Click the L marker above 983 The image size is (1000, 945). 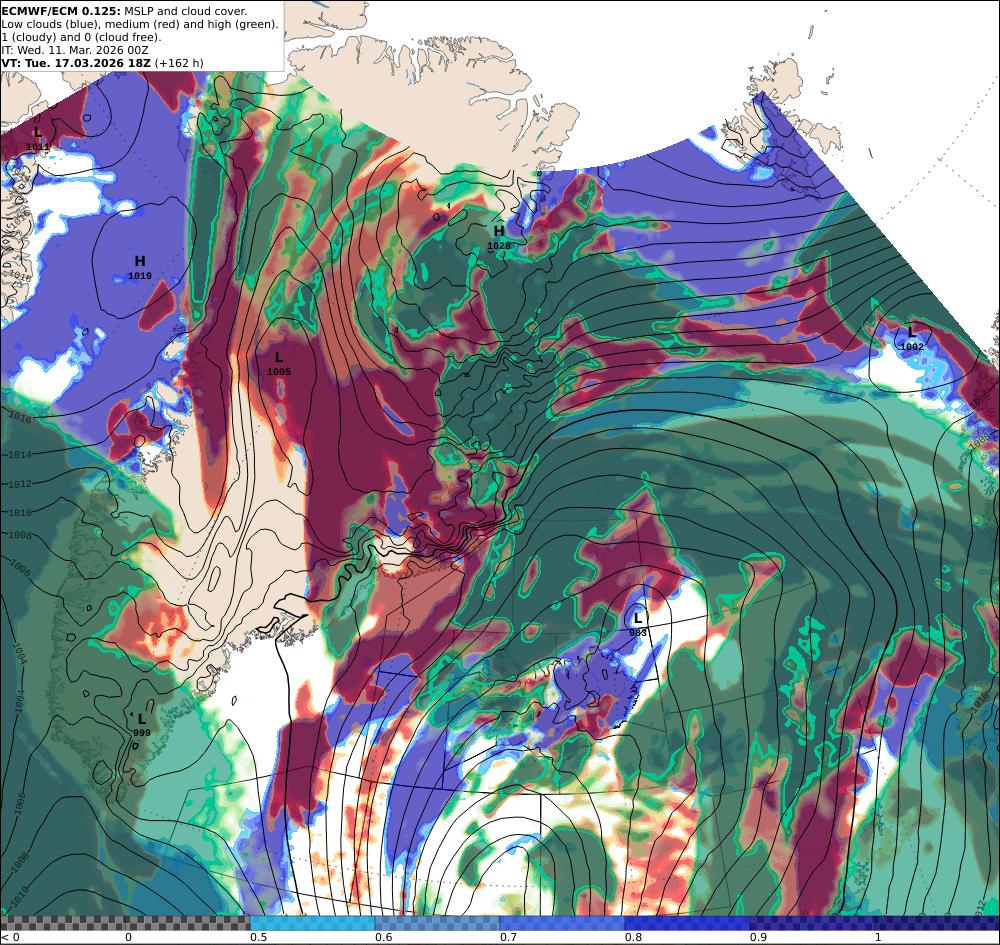point(637,618)
